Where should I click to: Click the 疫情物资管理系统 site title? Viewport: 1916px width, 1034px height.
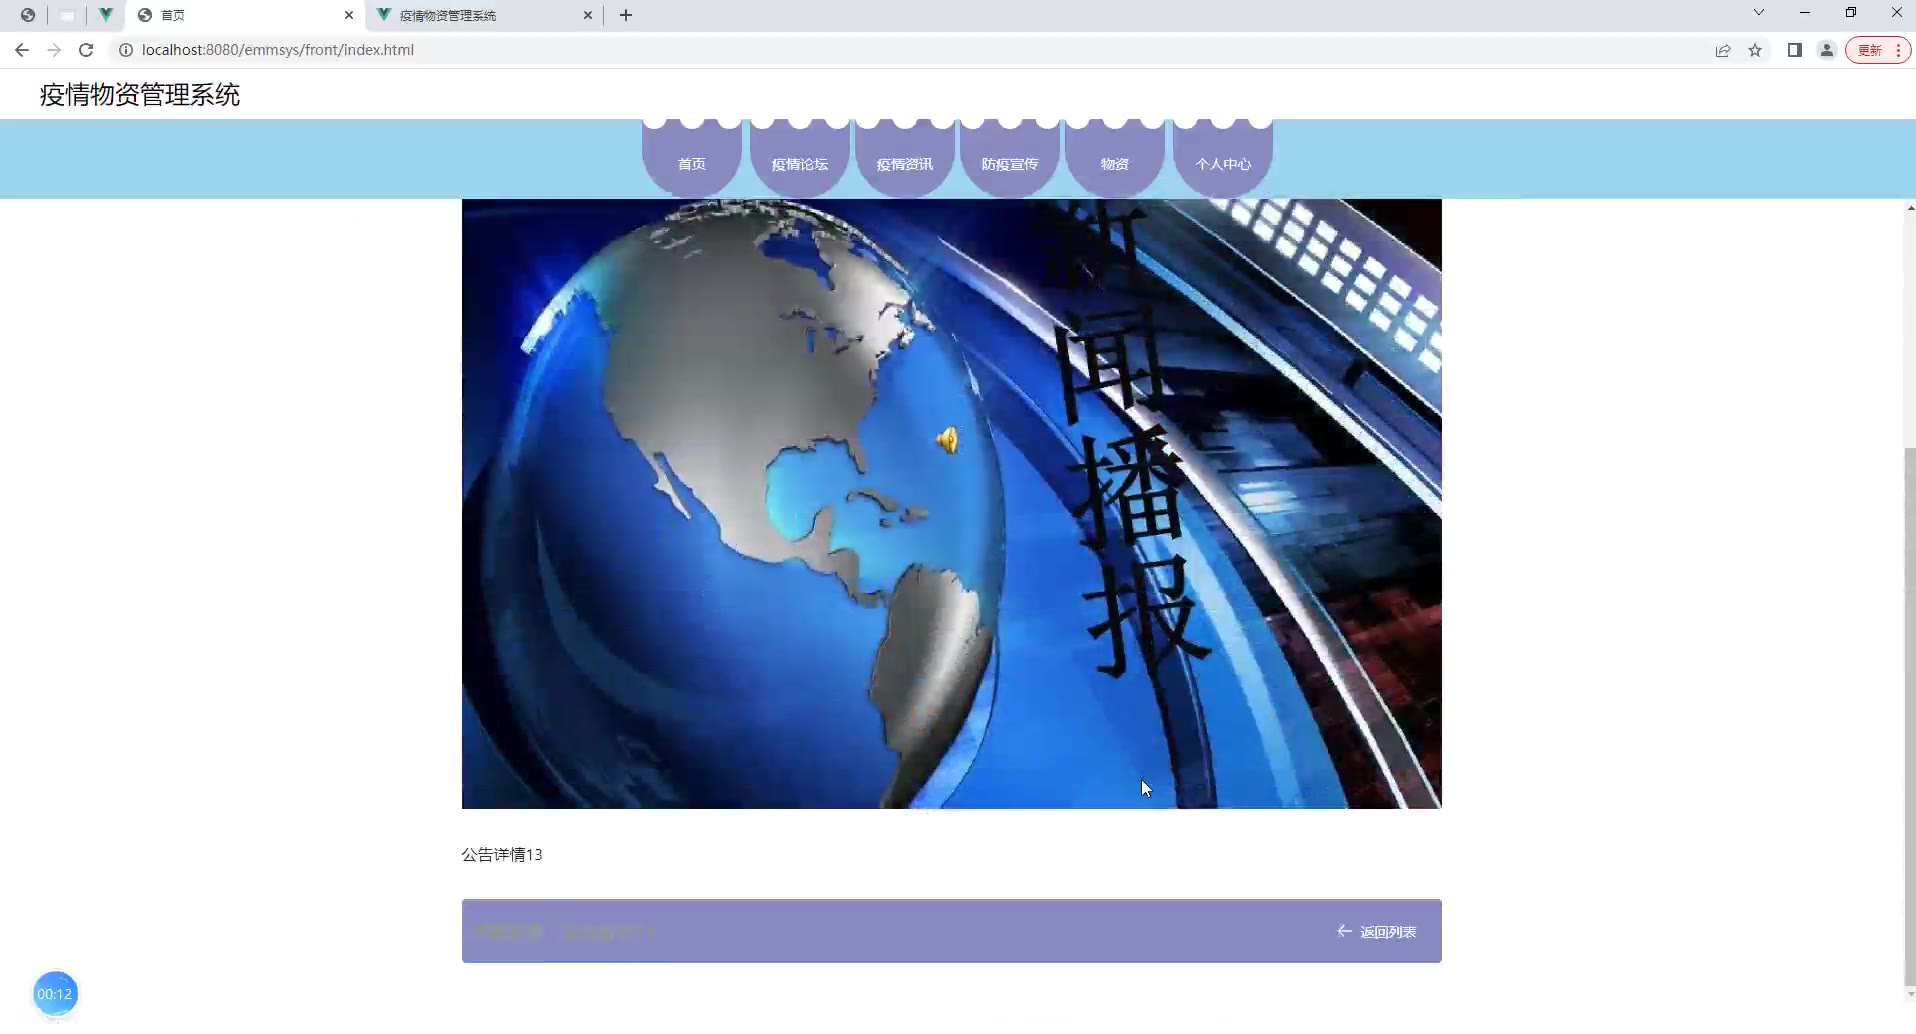click(x=140, y=95)
